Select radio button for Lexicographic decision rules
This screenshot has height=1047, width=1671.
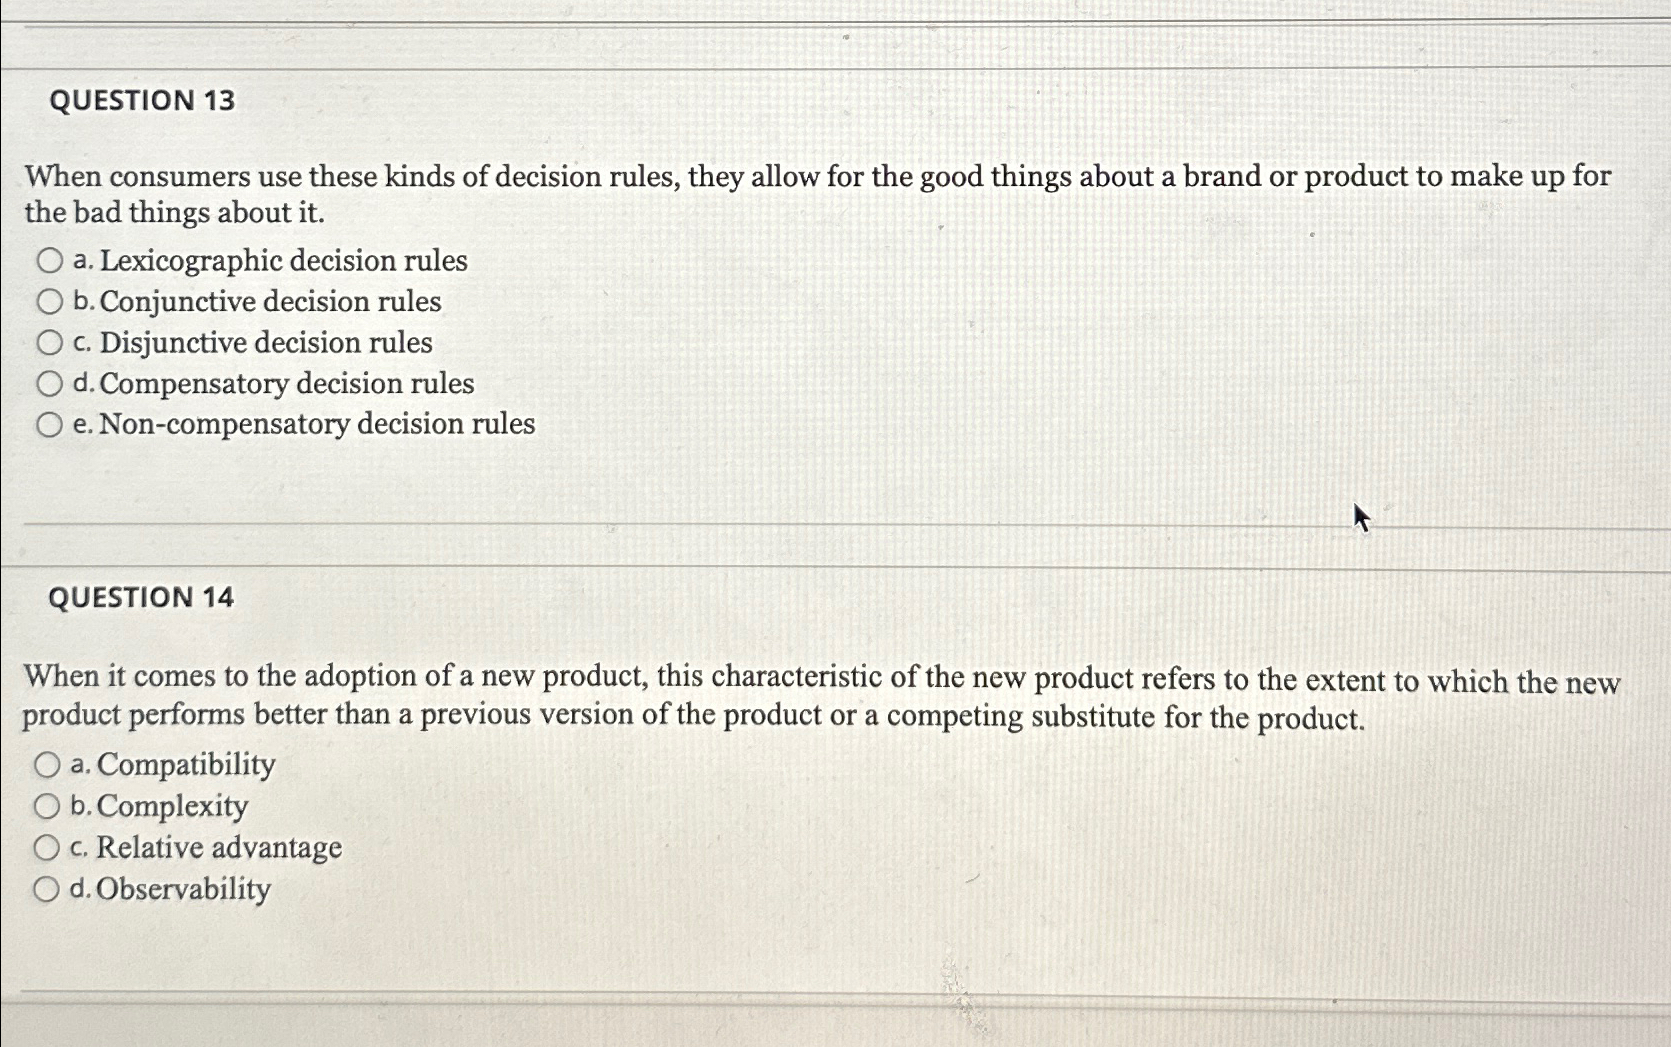[x=49, y=261]
